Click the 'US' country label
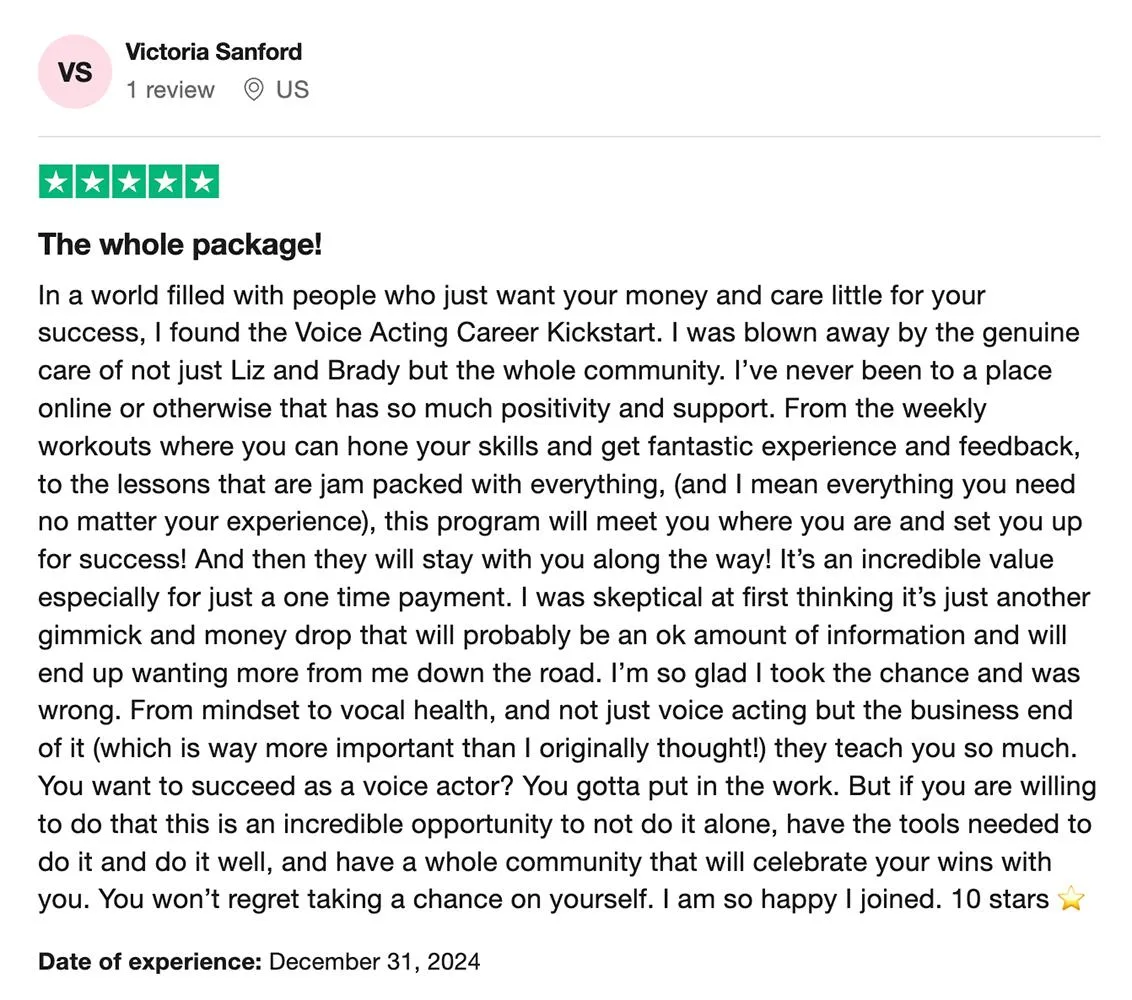The image size is (1132, 1000). pos(292,90)
